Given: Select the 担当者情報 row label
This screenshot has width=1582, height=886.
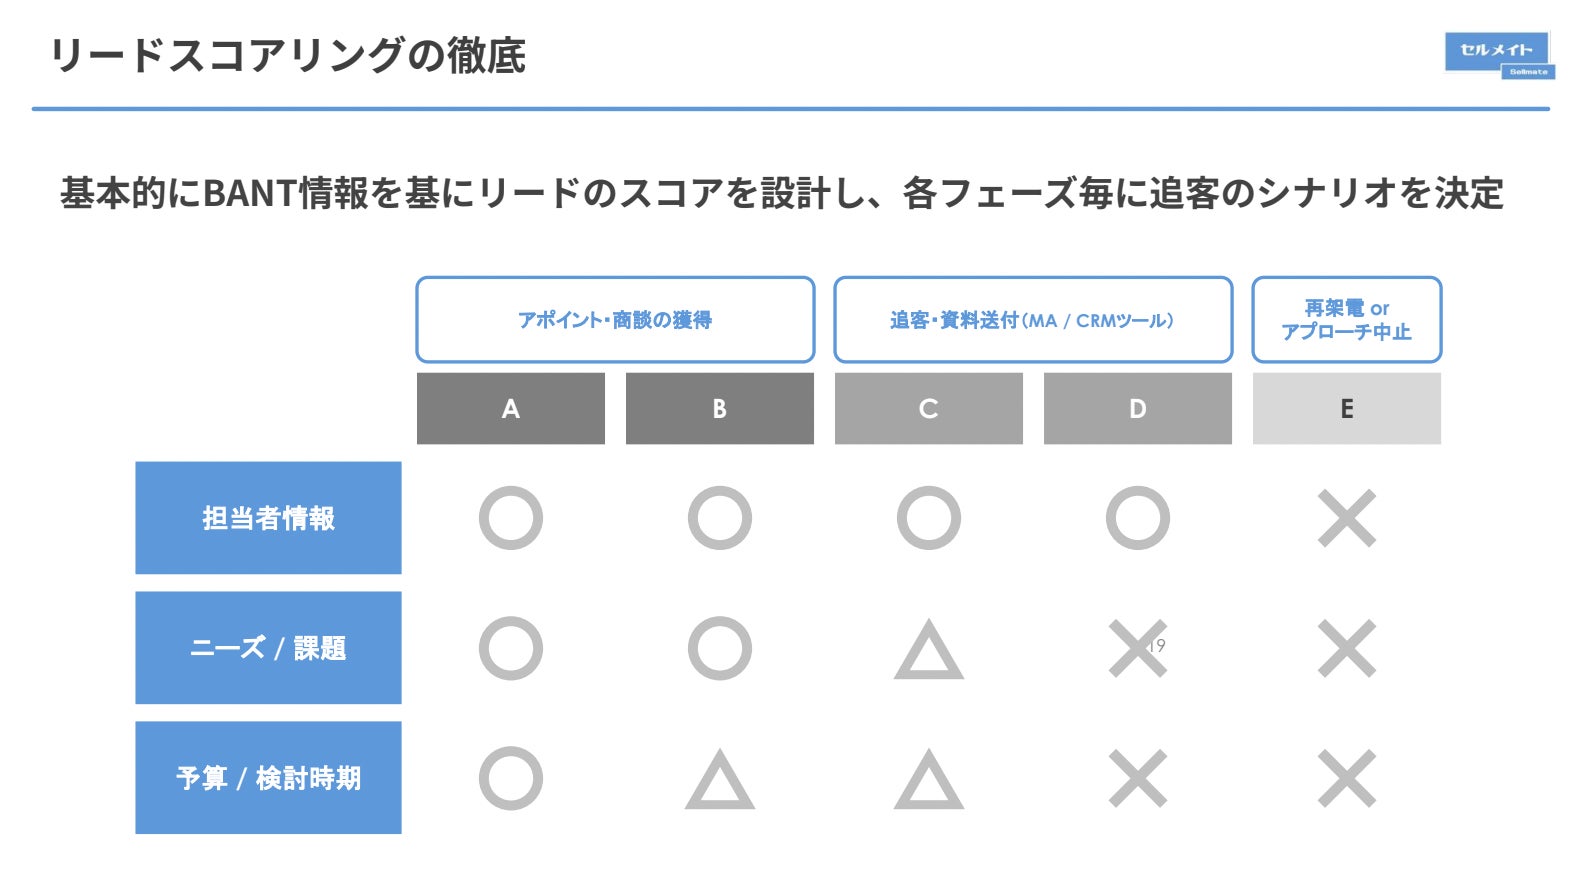Looking at the screenshot, I should (268, 518).
